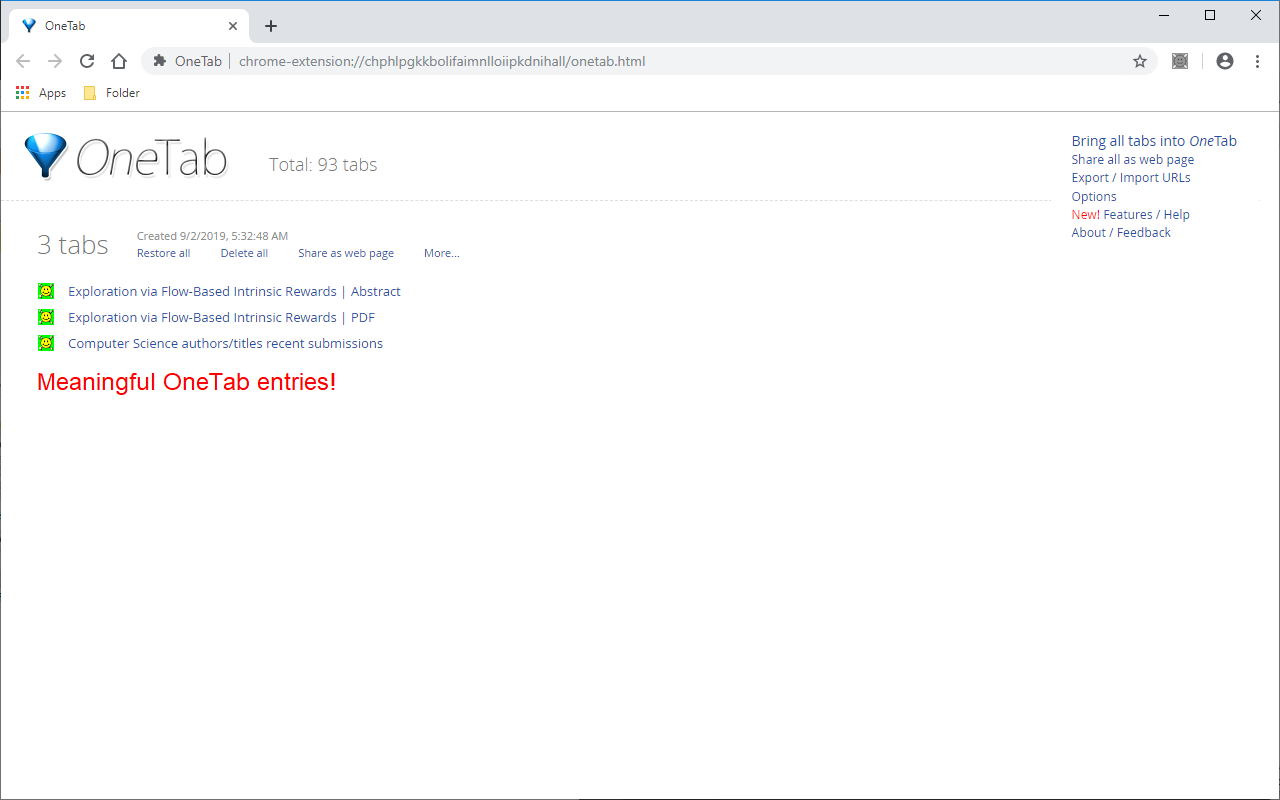The width and height of the screenshot is (1280, 800).
Task: Click favicon beside Computer Science submissions entry
Action: [x=46, y=343]
